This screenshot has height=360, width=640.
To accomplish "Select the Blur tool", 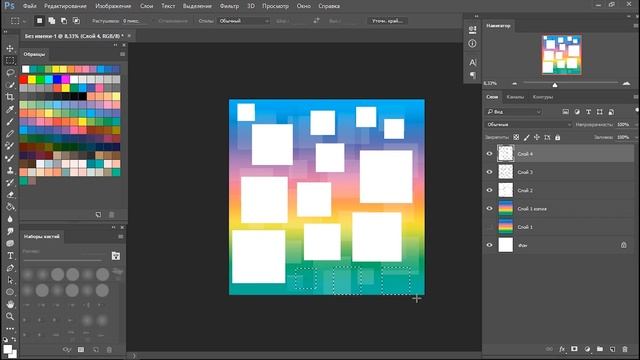I will 10,219.
